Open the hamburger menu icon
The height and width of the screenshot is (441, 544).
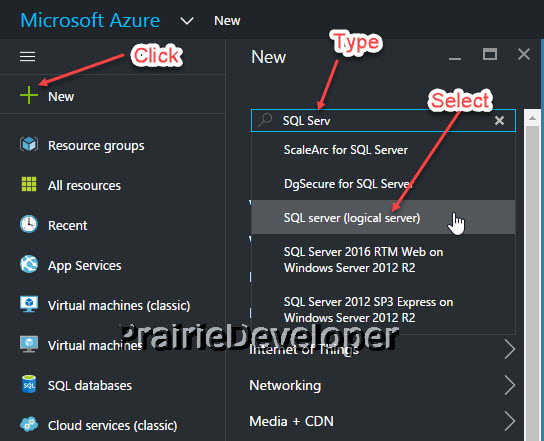27,56
